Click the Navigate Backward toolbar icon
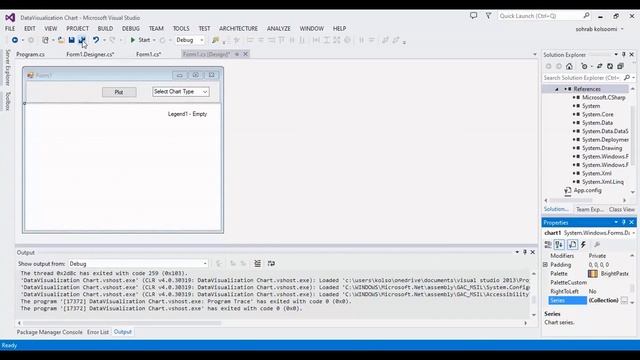The image size is (640, 360). click(15, 40)
